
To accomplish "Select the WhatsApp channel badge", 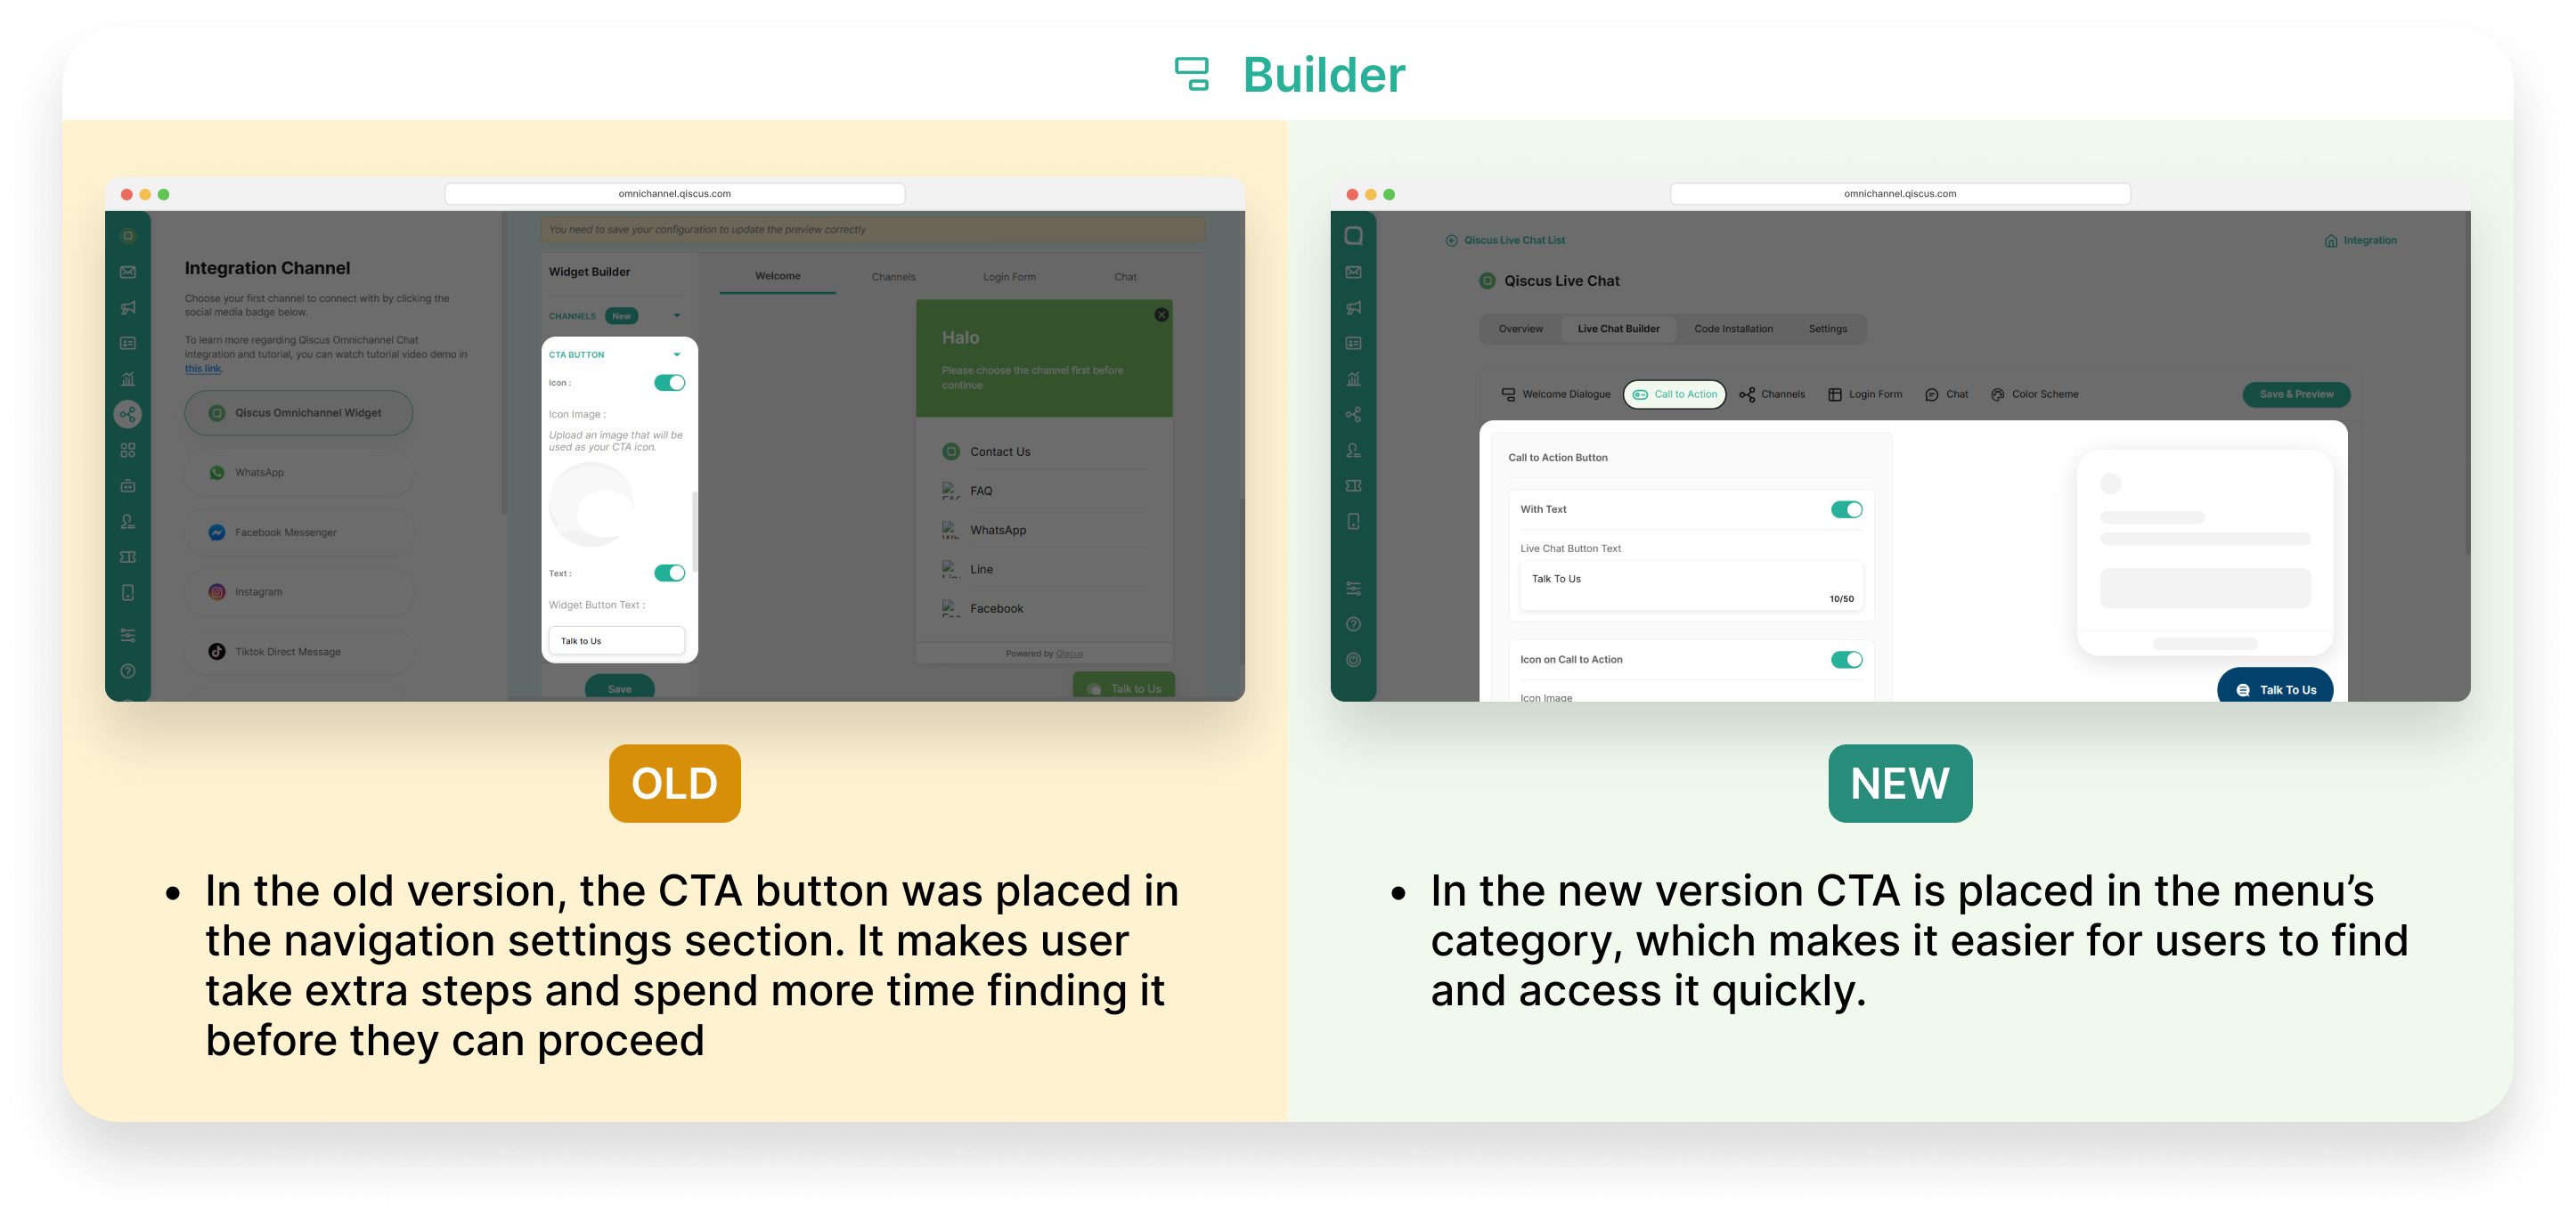I will click(x=298, y=473).
